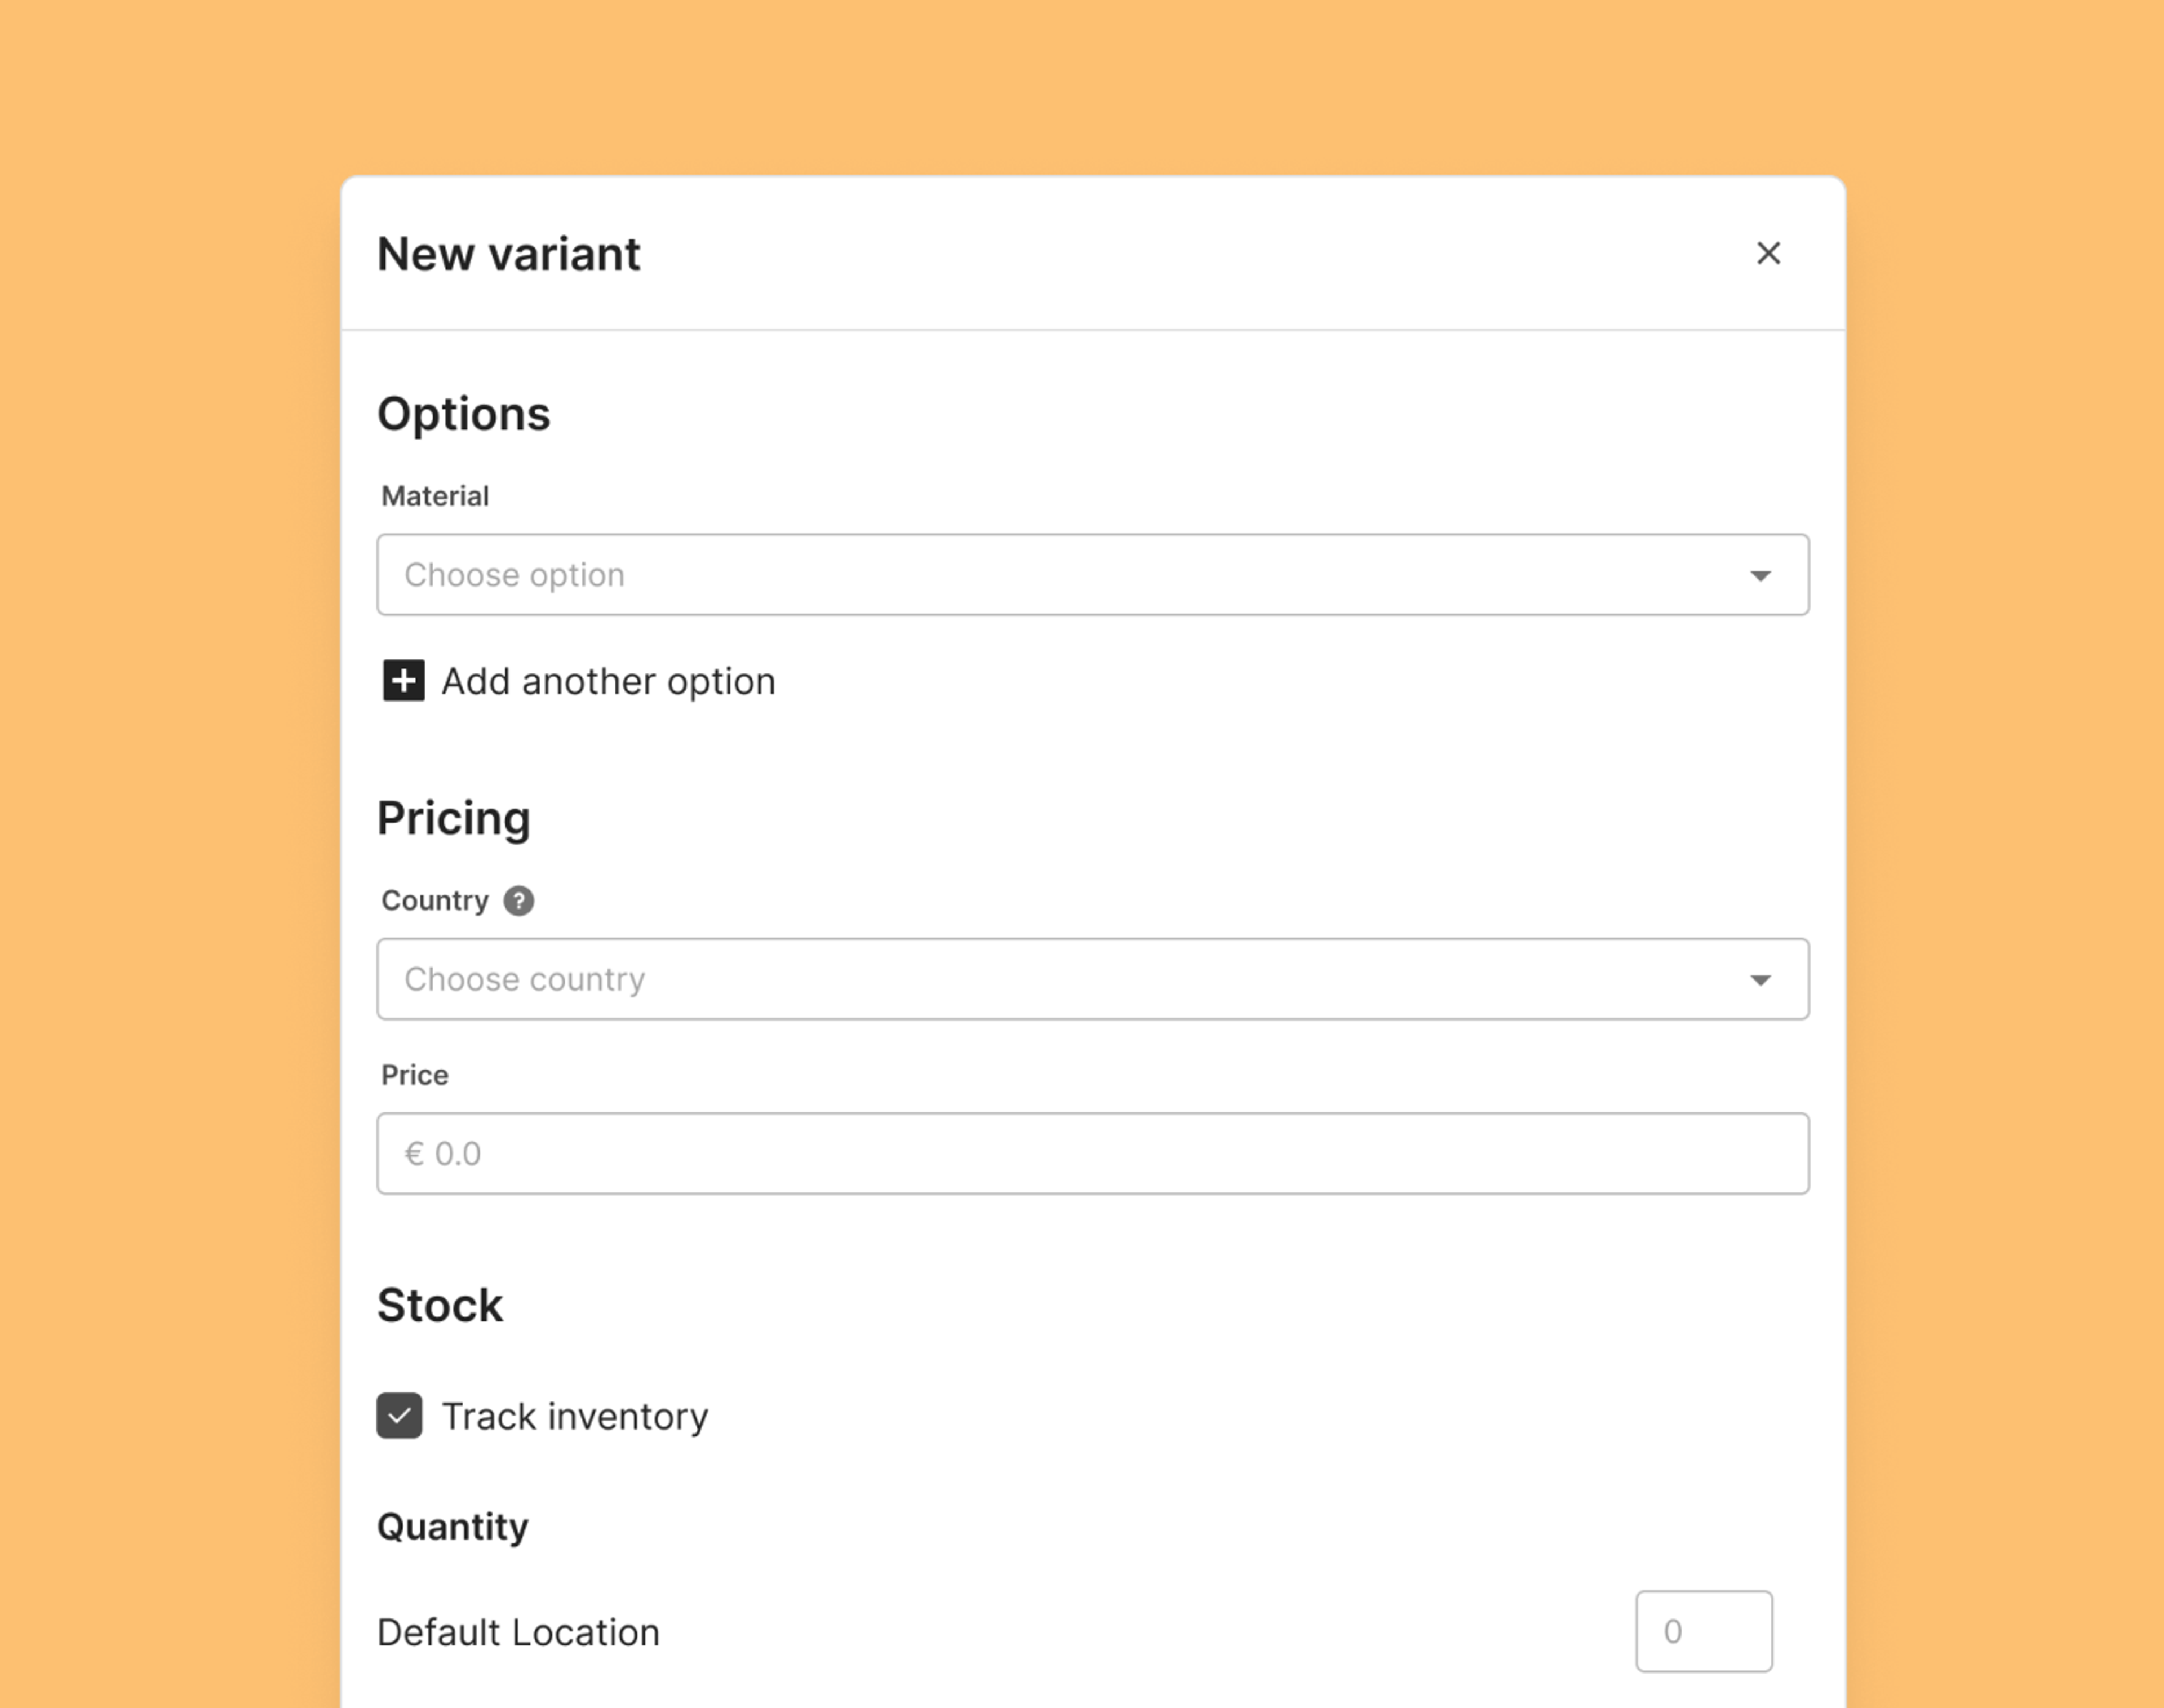Click the Options section heading
The image size is (2164, 1708).
[x=463, y=414]
